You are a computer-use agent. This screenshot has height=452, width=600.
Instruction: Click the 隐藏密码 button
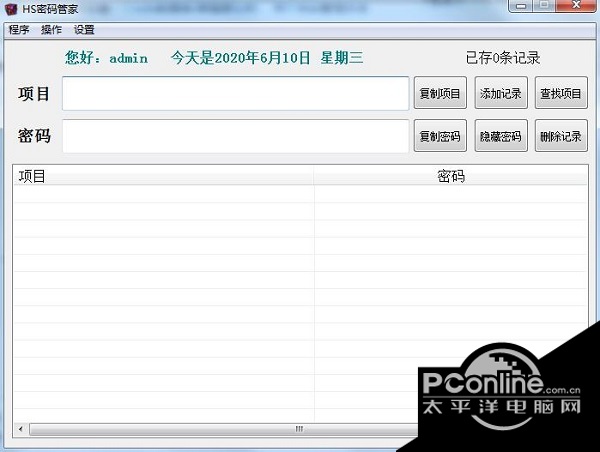pos(501,136)
